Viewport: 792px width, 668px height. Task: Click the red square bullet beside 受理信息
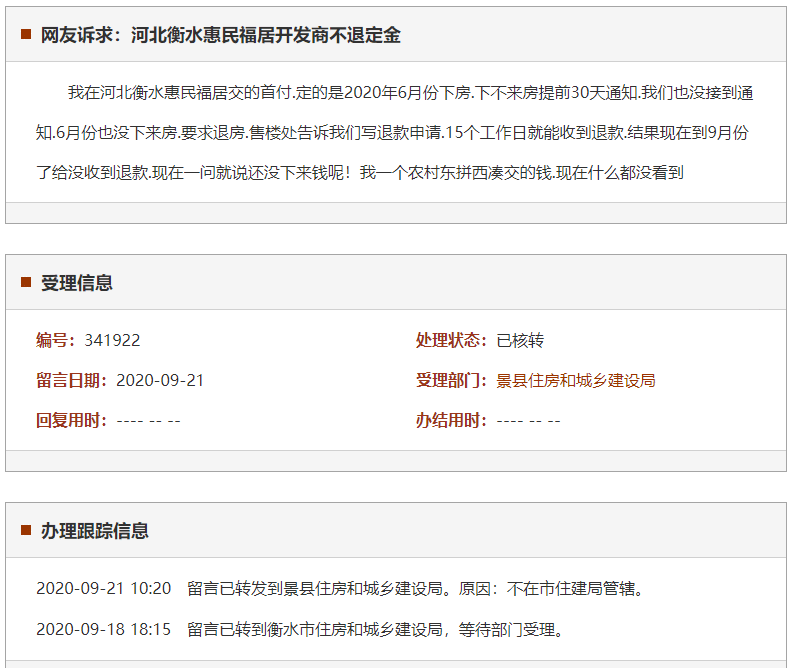point(26,283)
